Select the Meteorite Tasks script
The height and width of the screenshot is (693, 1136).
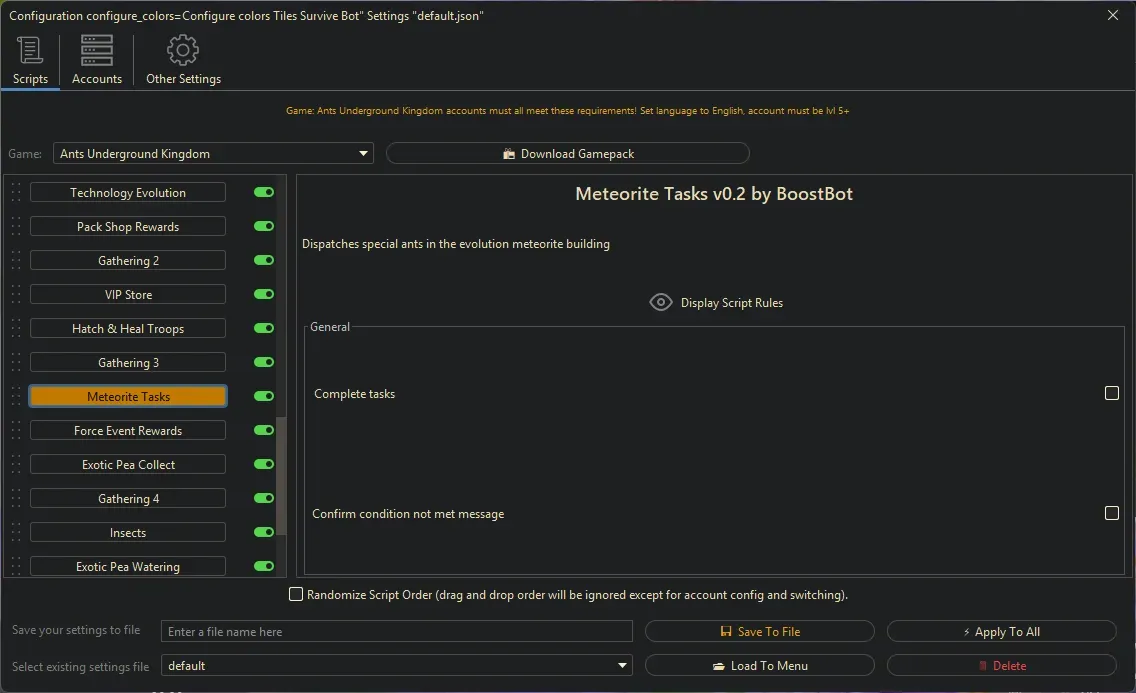point(128,396)
